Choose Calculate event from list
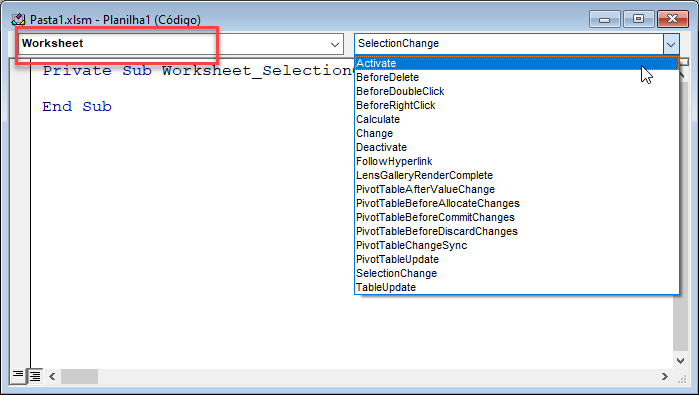 coord(517,119)
